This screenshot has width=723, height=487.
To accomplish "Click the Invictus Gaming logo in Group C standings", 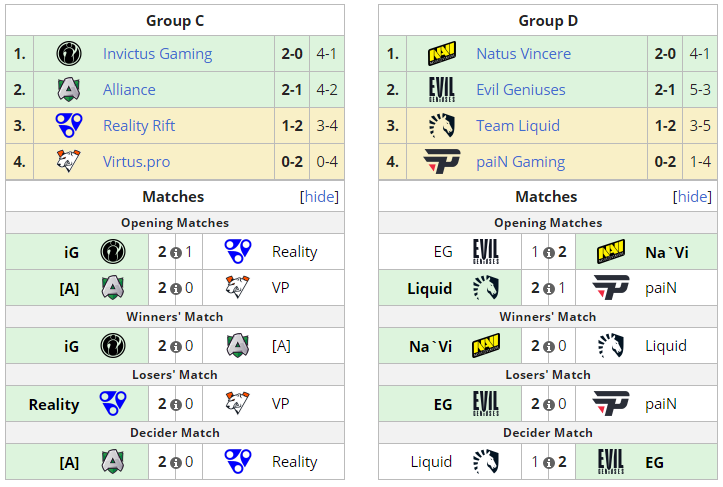I will coord(70,54).
